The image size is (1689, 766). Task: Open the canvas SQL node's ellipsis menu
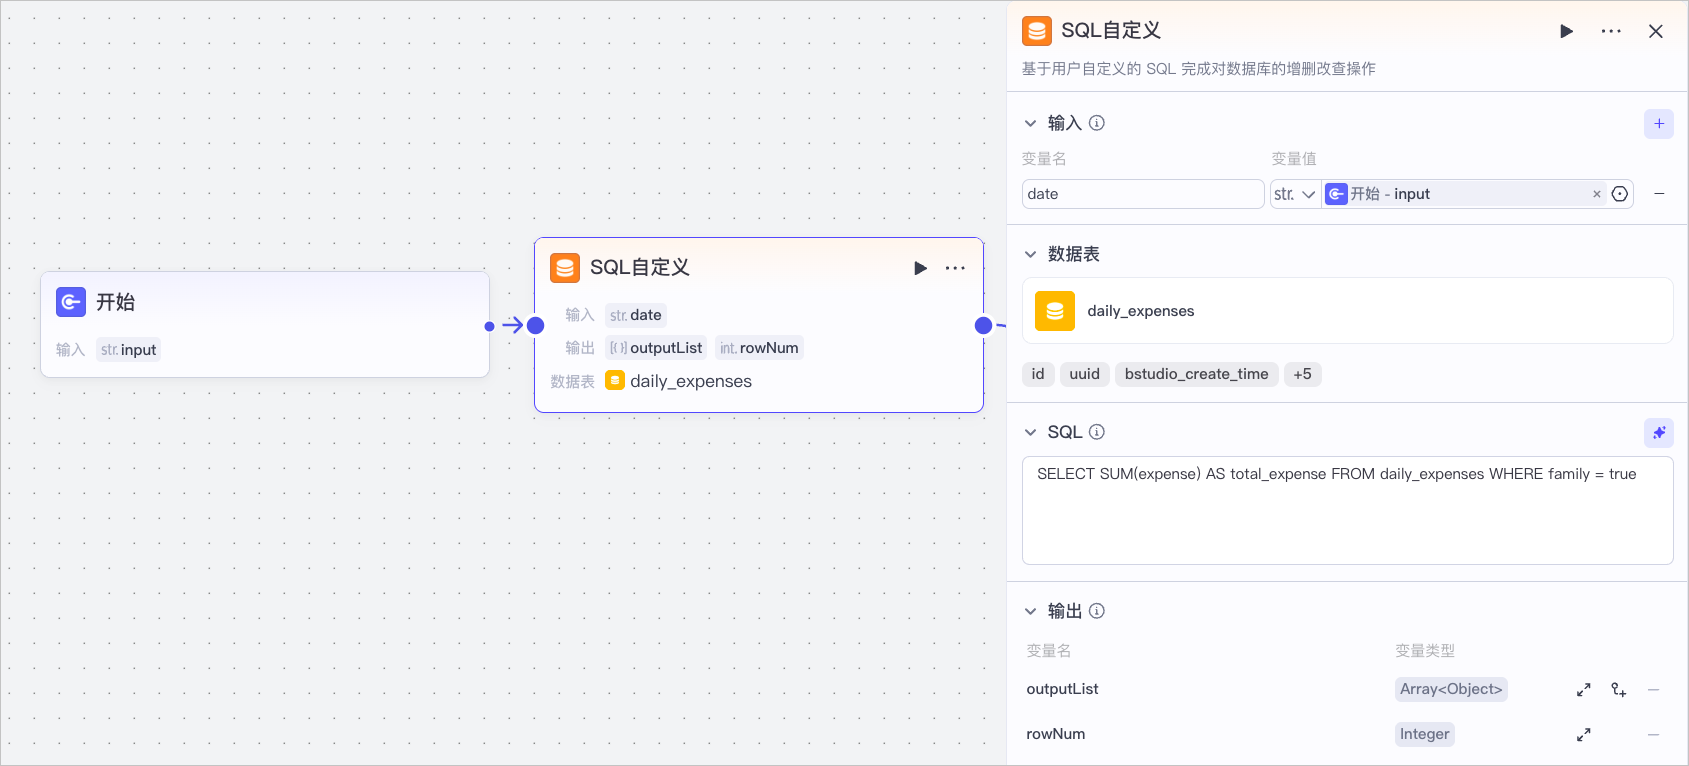coord(955,268)
